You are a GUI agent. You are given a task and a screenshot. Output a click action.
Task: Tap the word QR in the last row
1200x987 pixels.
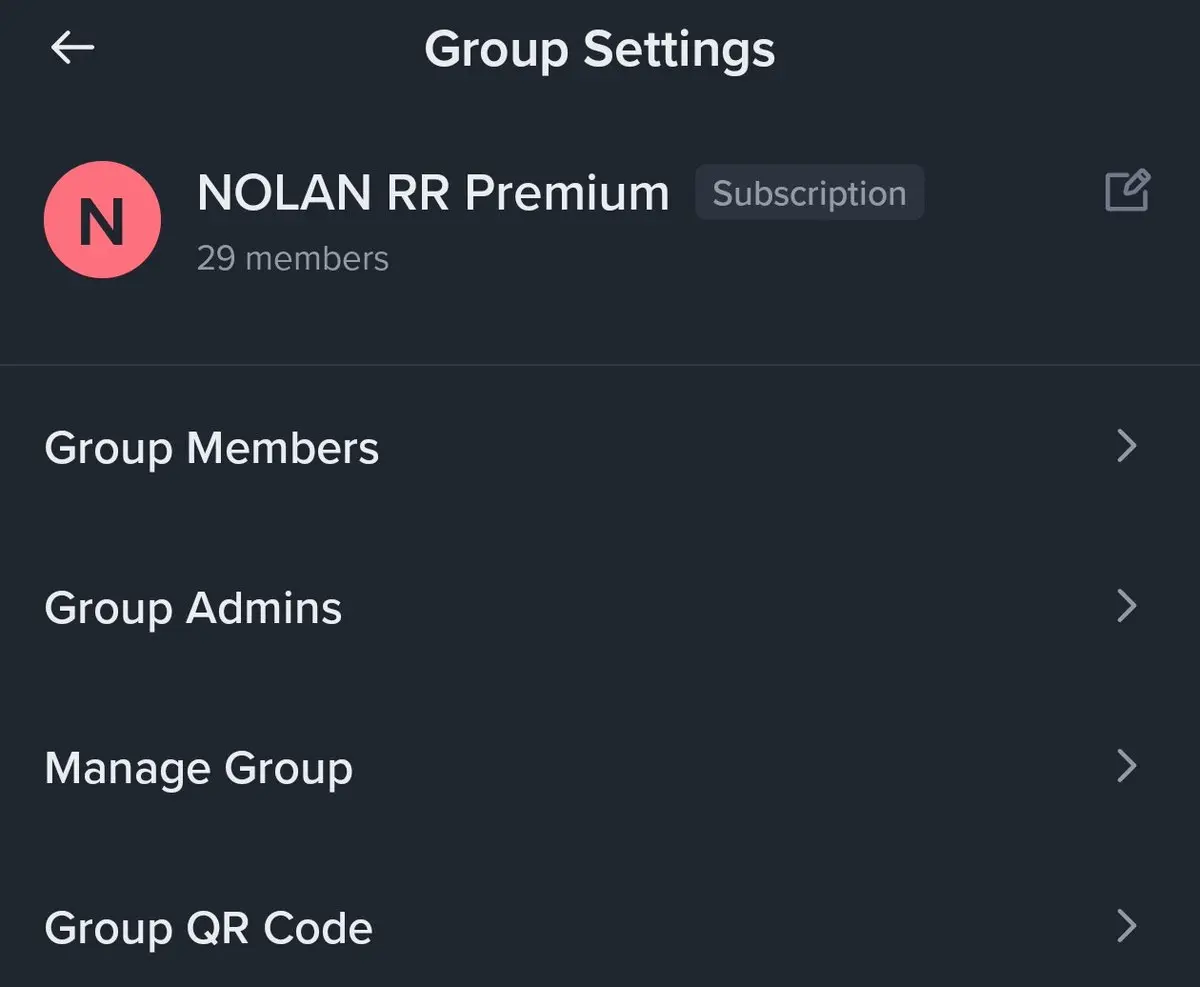pyautogui.click(x=218, y=928)
